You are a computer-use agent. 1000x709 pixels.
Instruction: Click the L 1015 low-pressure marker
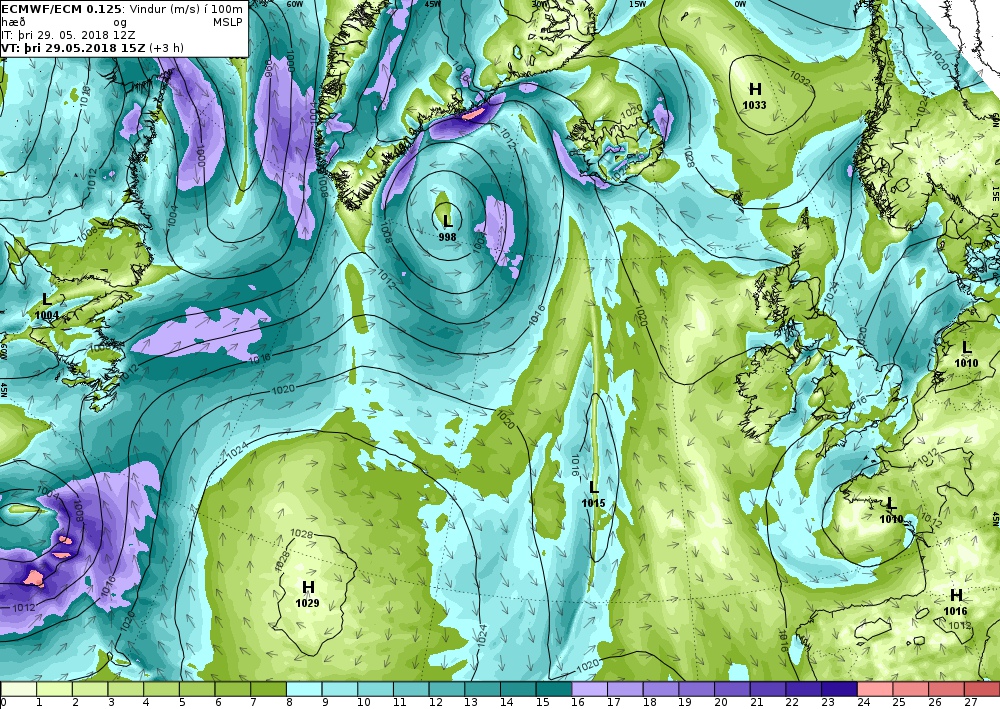point(593,495)
